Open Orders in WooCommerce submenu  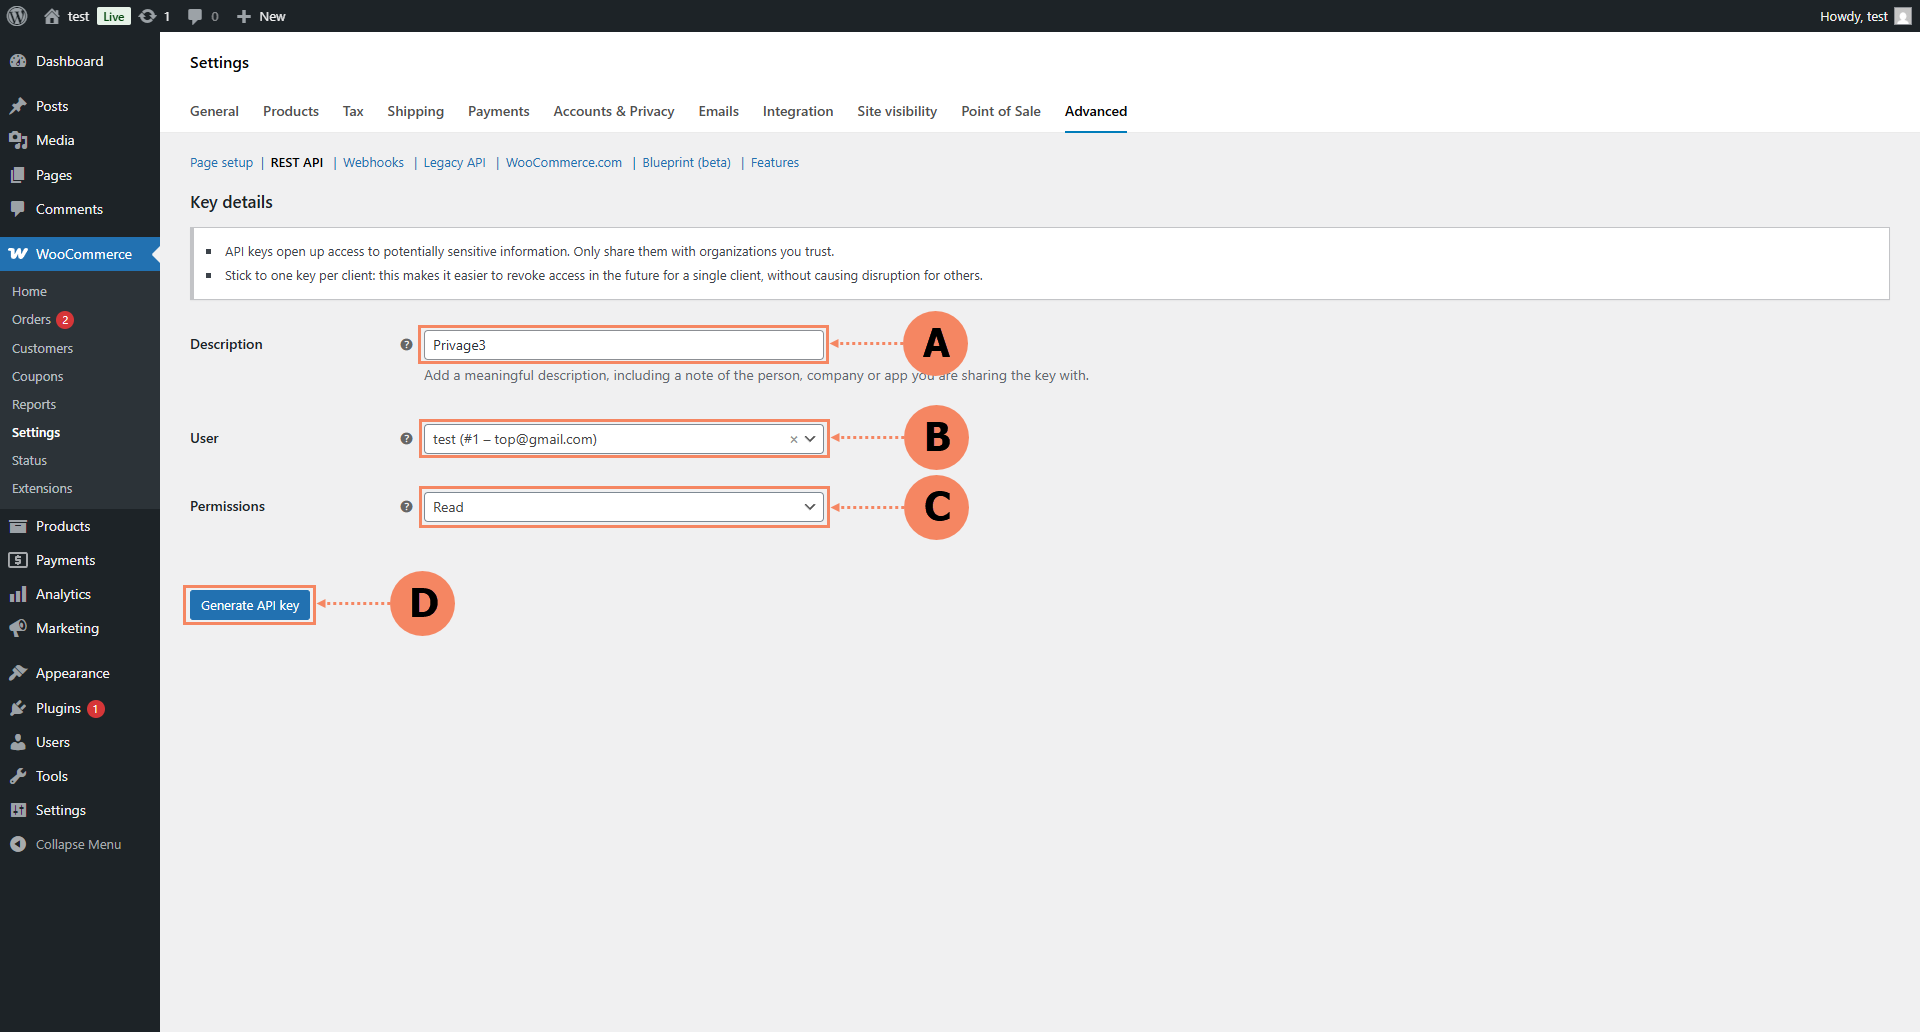point(31,320)
